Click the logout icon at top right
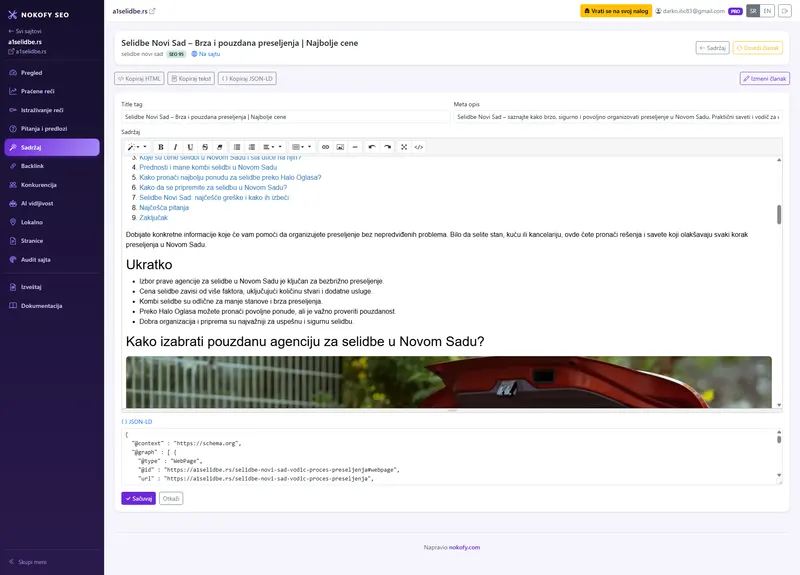Screen dimensions: 800x575 (x=784, y=11)
